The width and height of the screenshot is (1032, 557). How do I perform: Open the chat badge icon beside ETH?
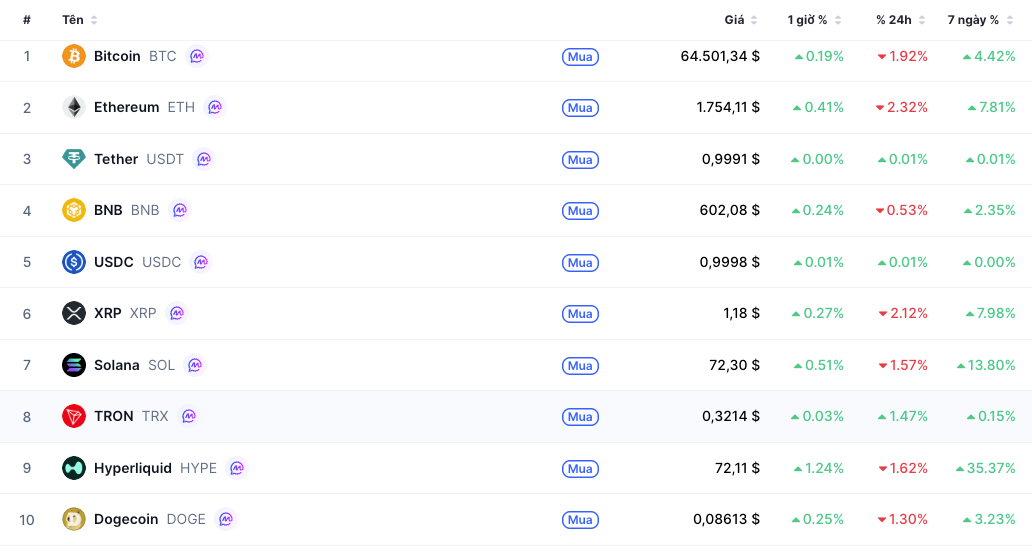point(215,107)
